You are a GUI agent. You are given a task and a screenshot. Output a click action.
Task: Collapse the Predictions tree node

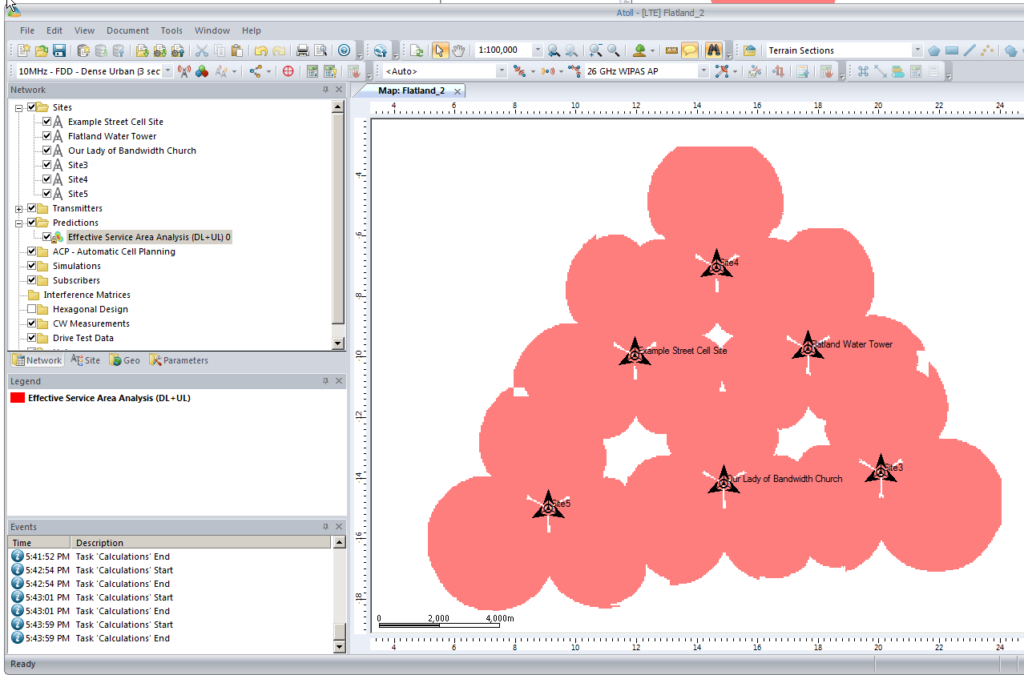[x=18, y=223]
